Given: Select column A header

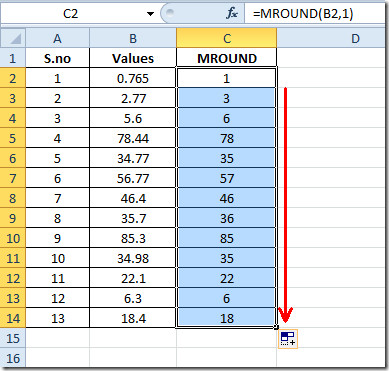Looking at the screenshot, I should pos(57,38).
